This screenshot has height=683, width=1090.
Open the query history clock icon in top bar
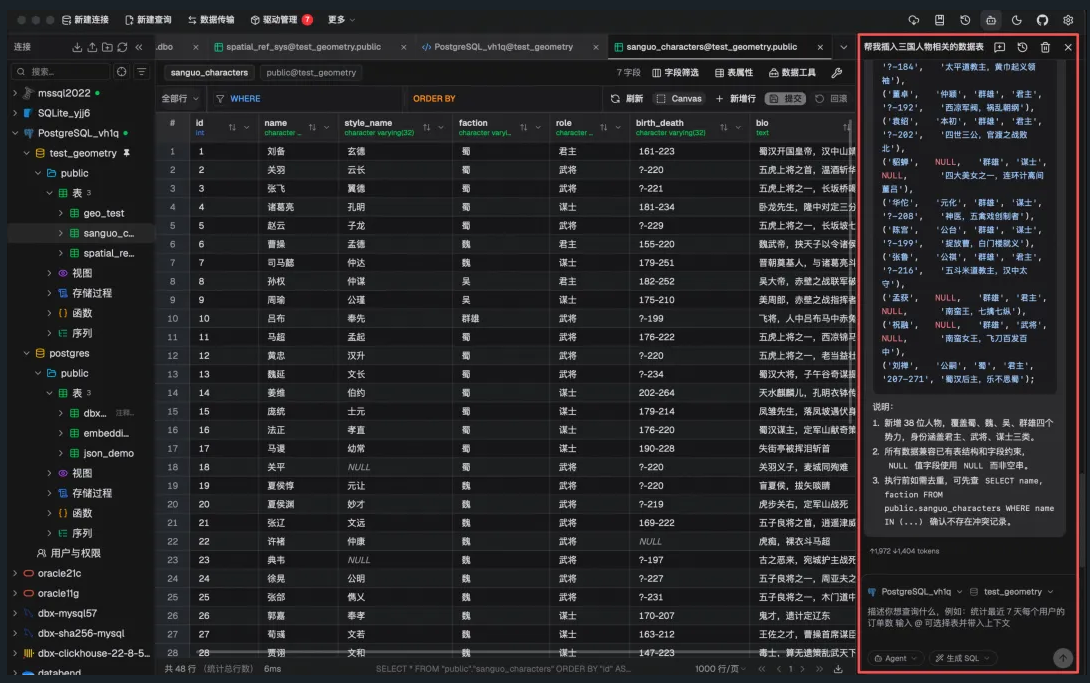pos(965,20)
